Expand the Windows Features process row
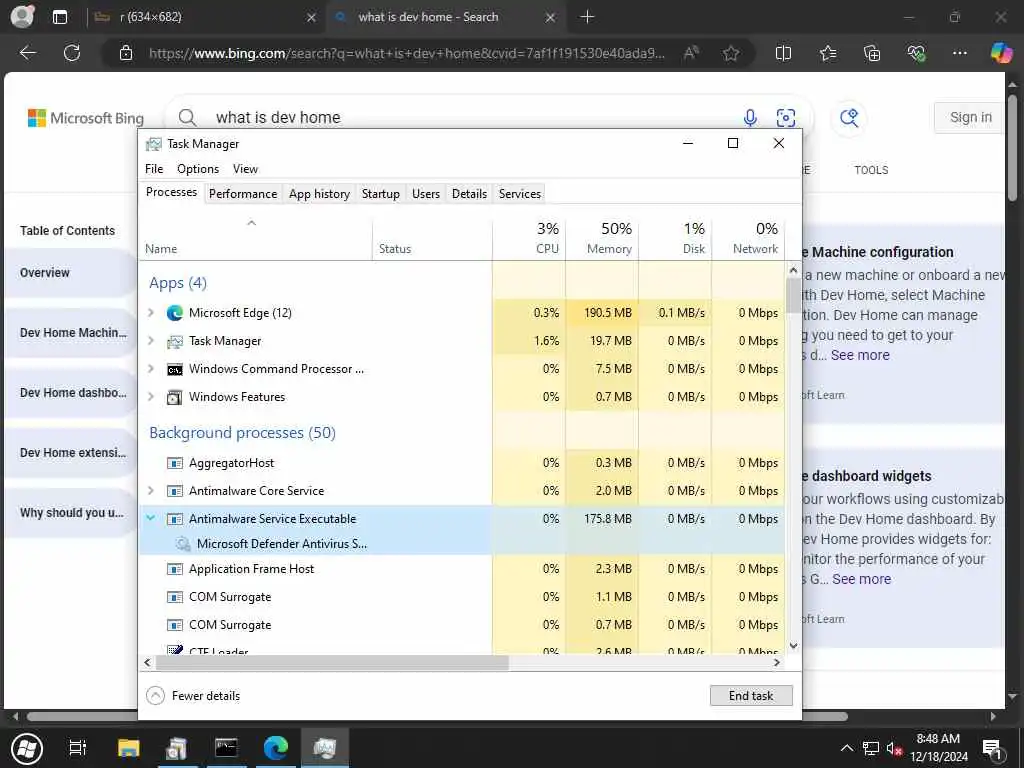The image size is (1024, 768). click(151, 397)
